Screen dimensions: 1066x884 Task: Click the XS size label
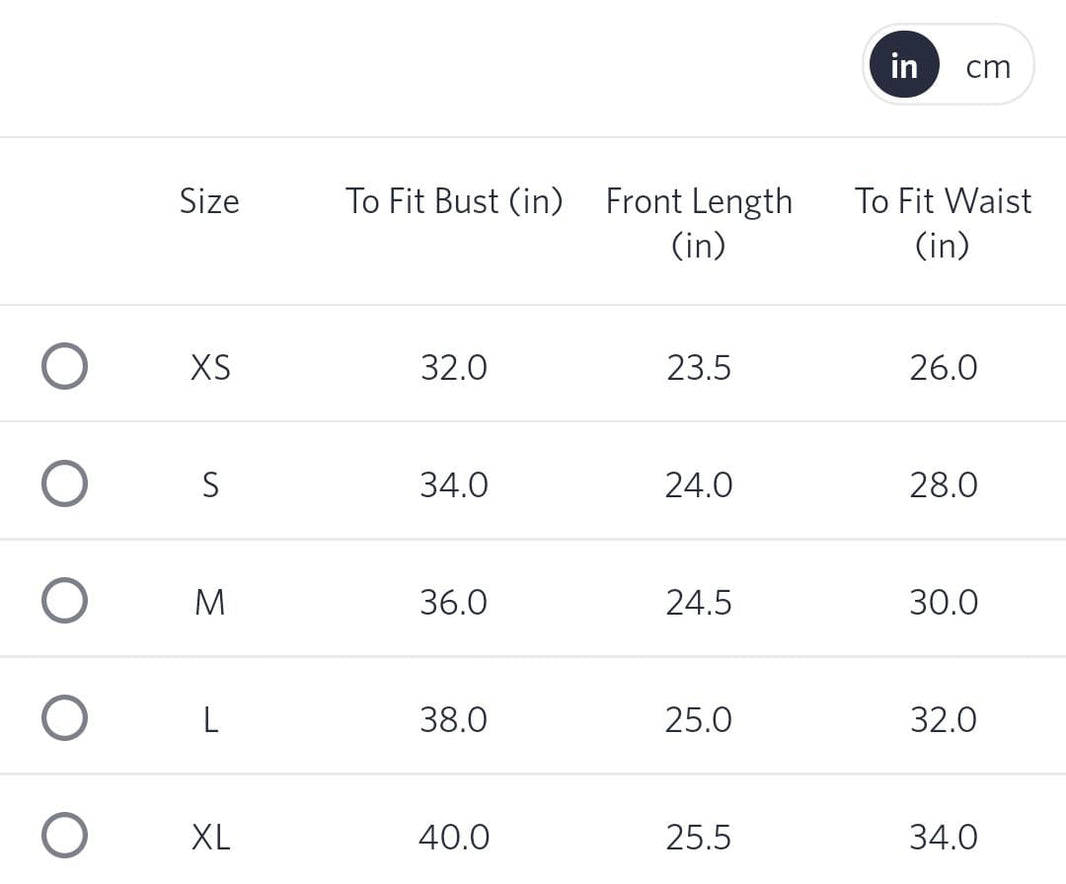[210, 368]
